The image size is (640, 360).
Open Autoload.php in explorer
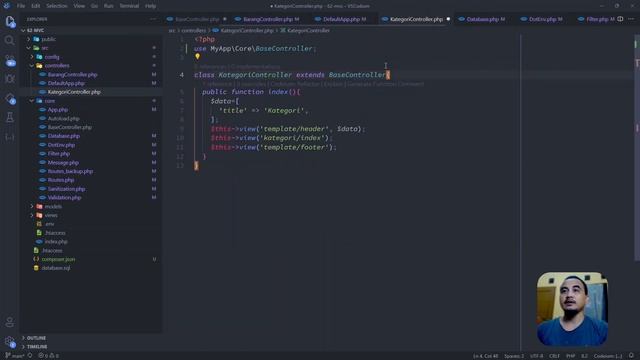point(63,118)
